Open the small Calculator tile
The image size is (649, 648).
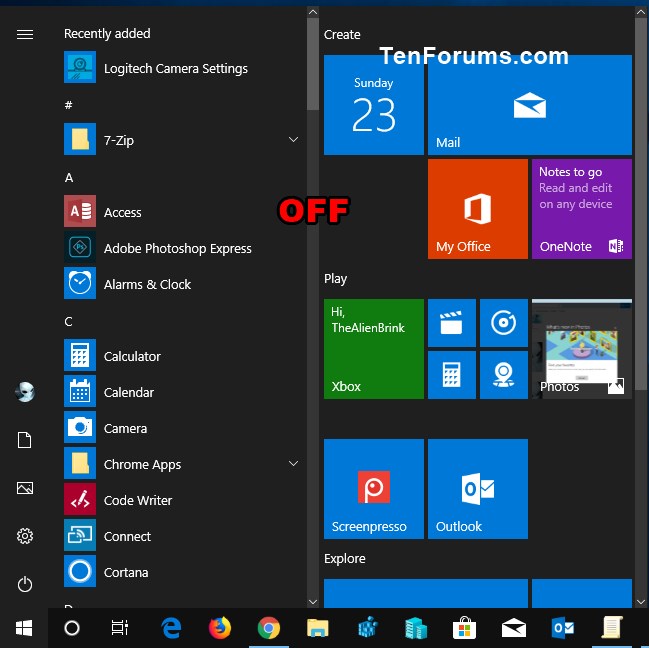tap(452, 375)
